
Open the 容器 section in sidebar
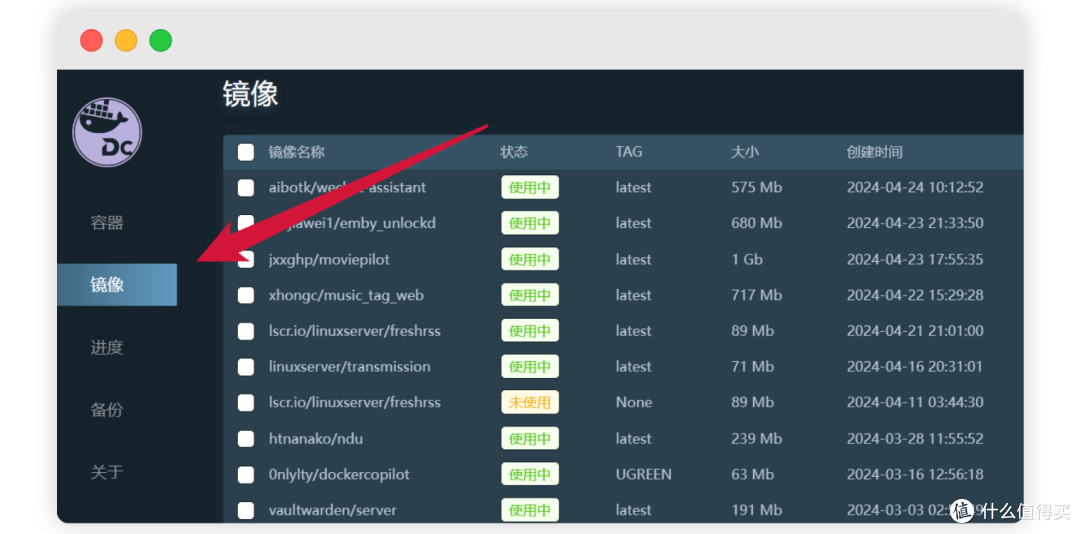(x=107, y=223)
